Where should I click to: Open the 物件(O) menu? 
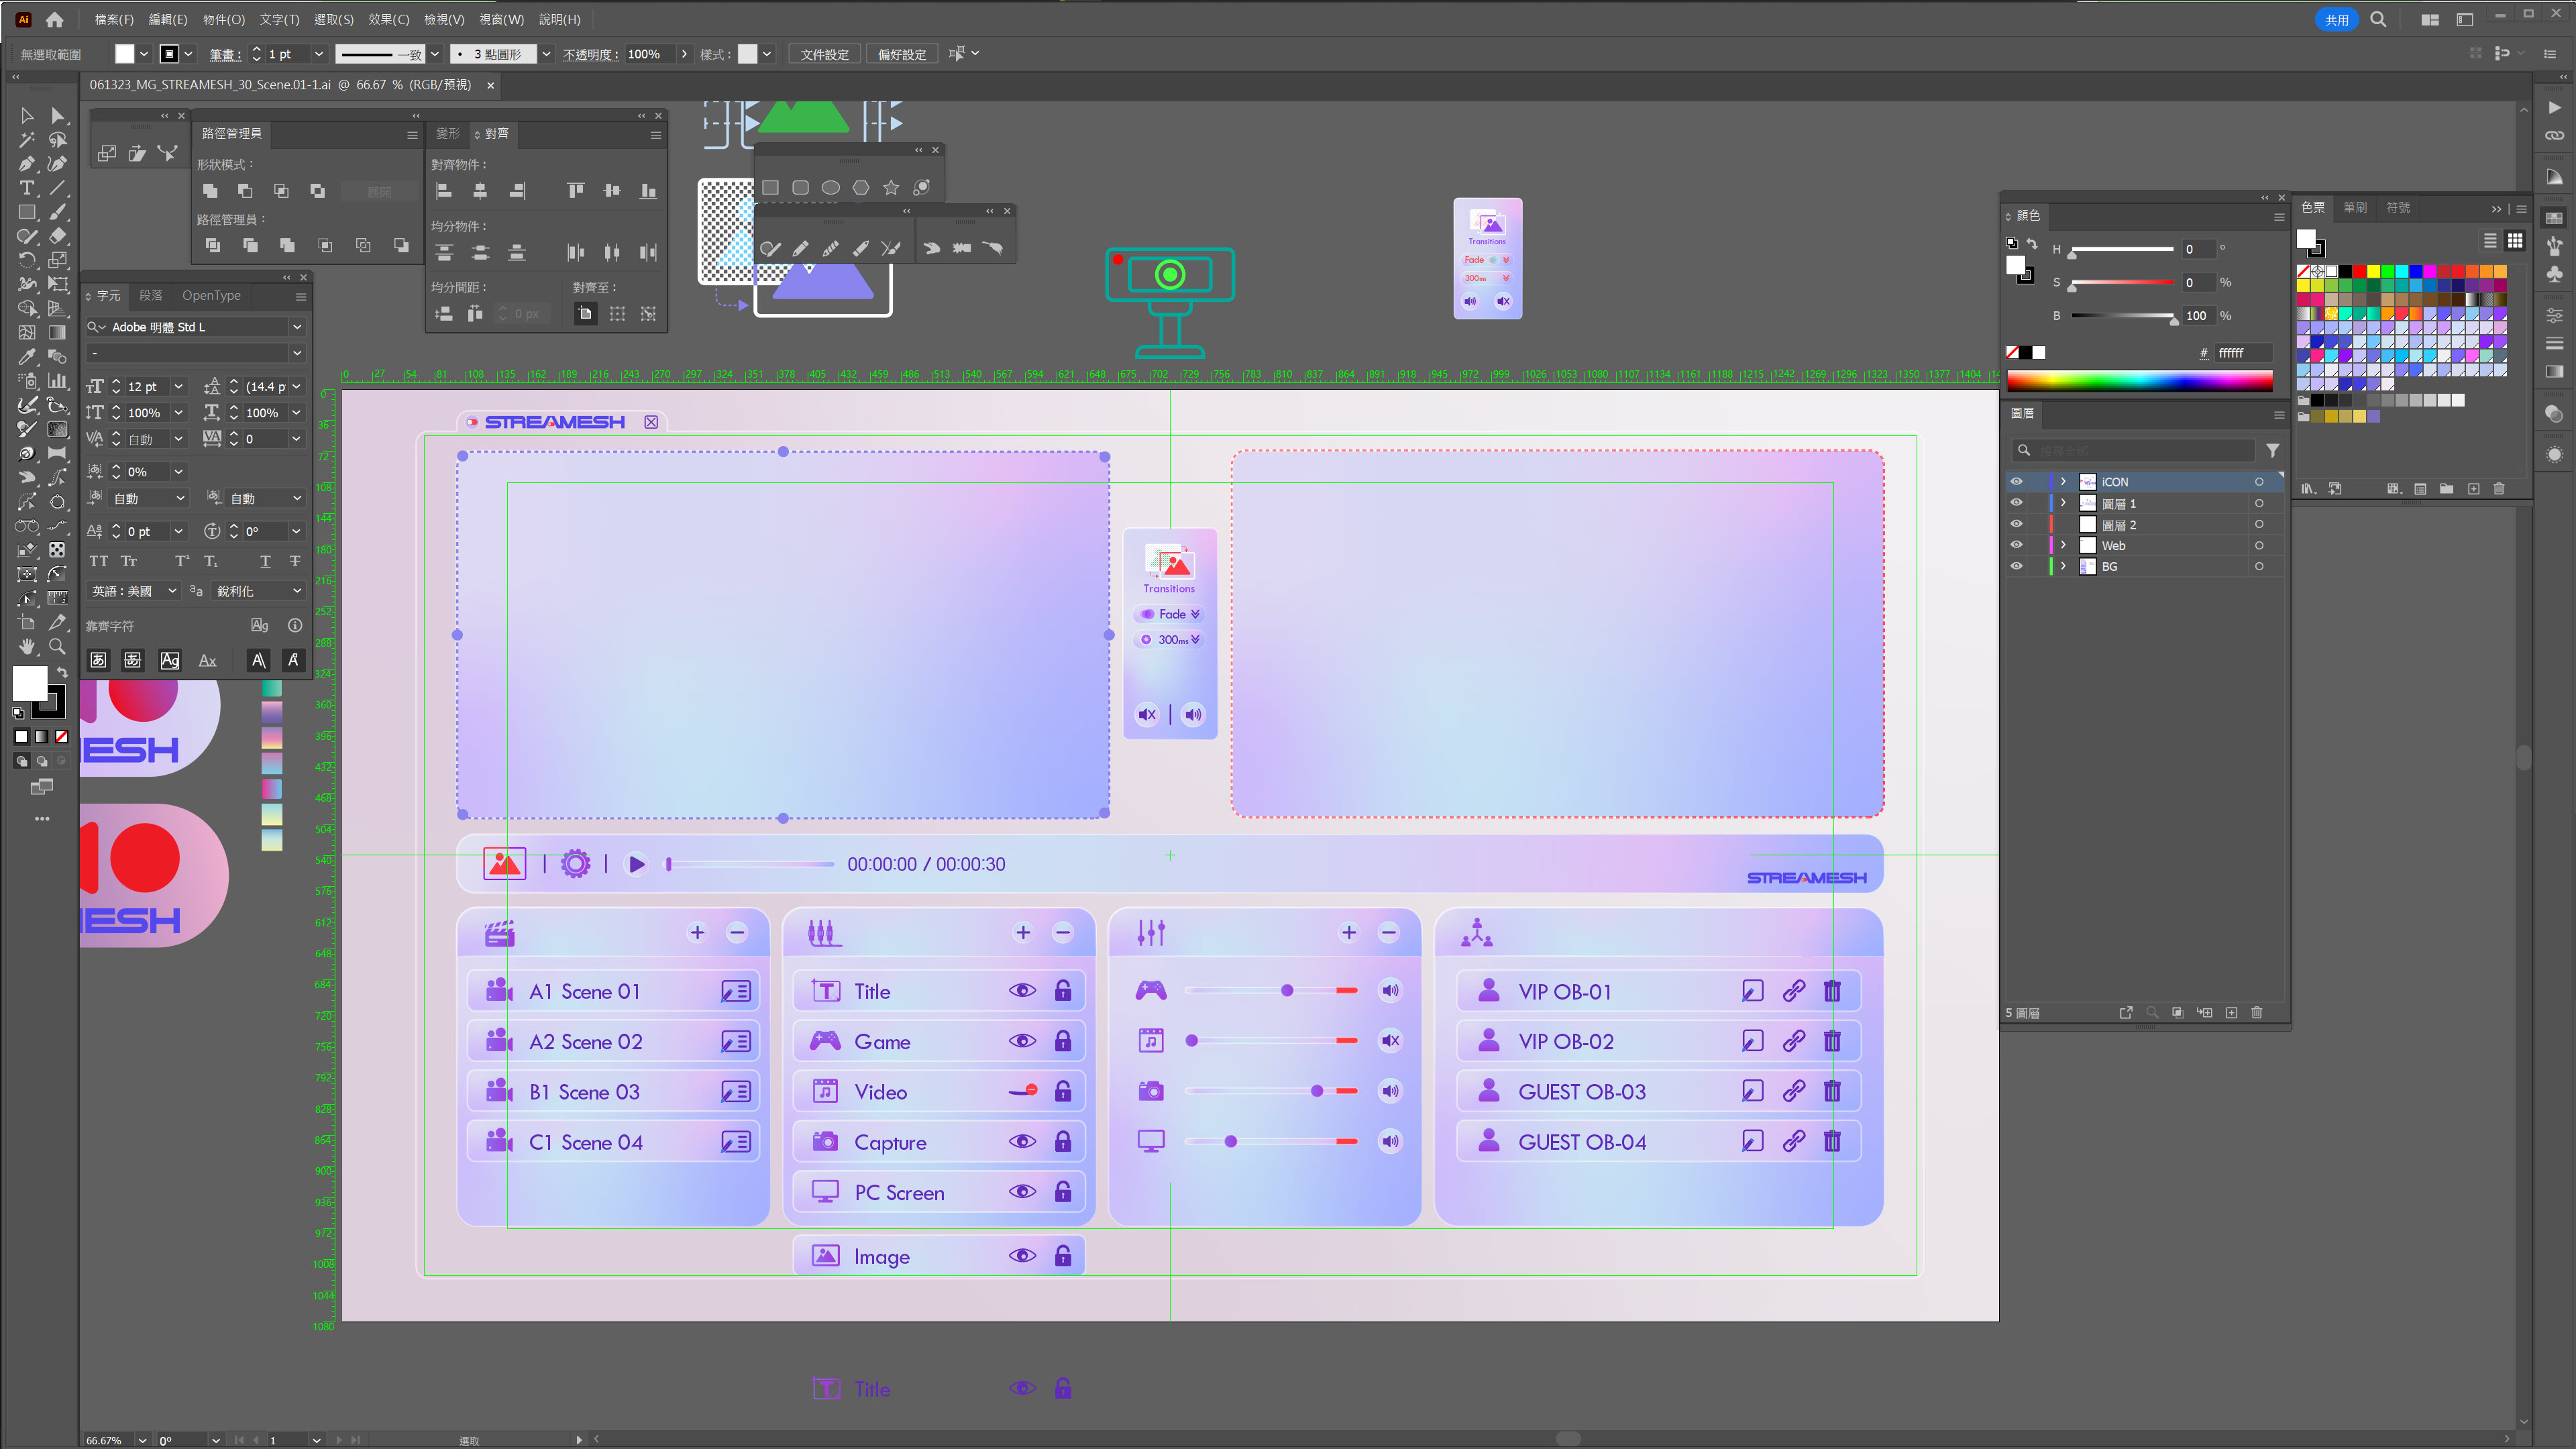[x=223, y=19]
